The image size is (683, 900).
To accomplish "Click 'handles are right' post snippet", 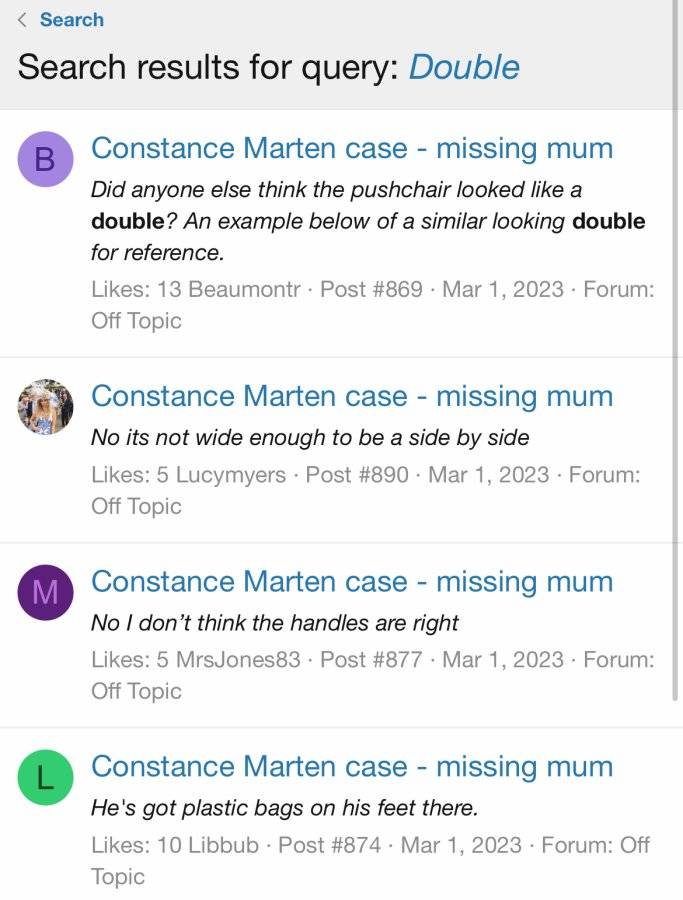I will 275,623.
